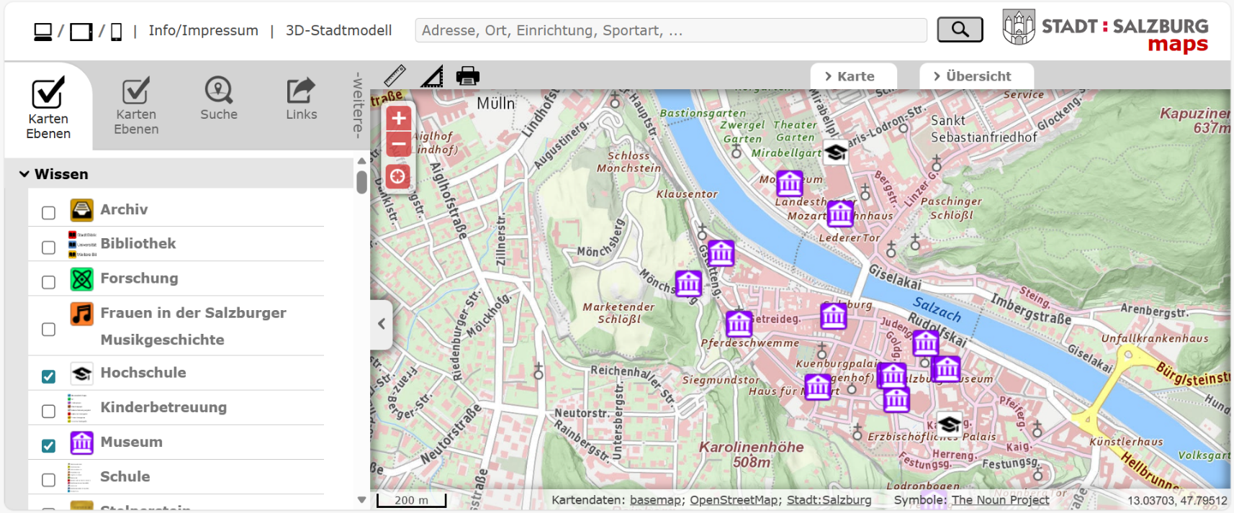Click the Schule layer label
The height and width of the screenshot is (513, 1234).
pos(125,477)
